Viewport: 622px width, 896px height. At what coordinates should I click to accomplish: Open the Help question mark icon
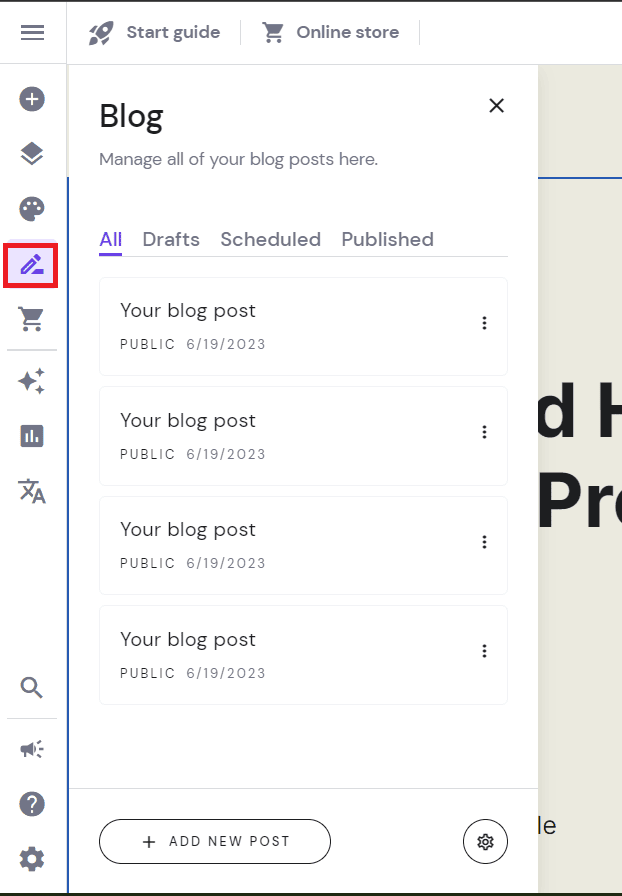[x=31, y=804]
